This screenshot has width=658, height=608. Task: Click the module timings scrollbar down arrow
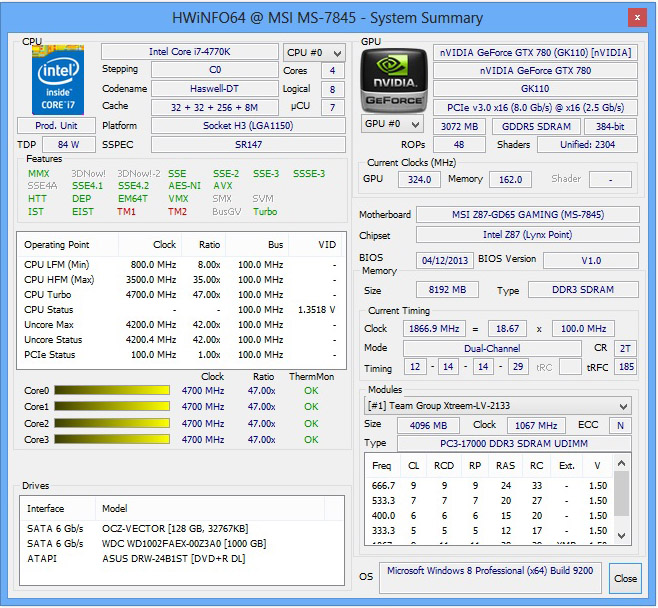click(x=622, y=536)
